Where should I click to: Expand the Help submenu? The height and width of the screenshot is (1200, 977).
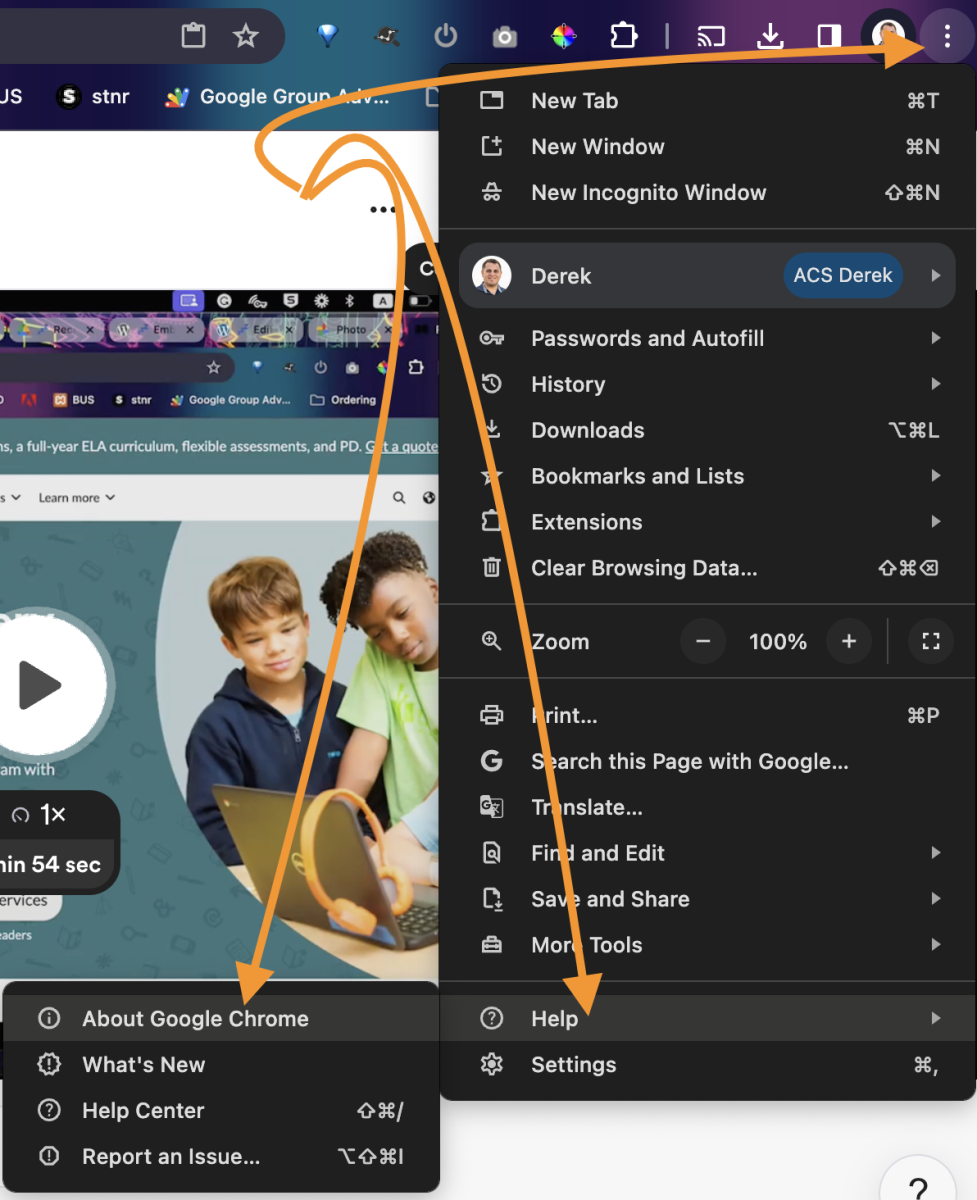[708, 1018]
